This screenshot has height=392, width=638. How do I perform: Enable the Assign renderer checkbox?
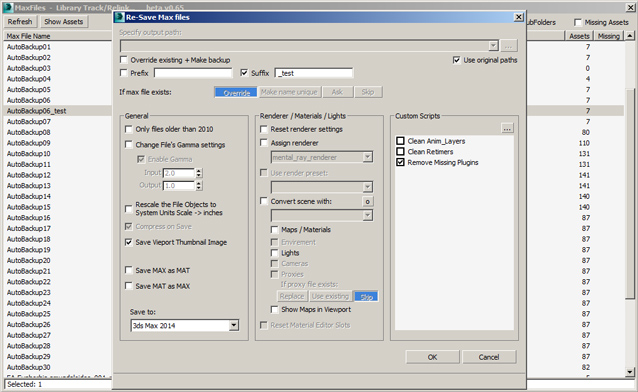(x=264, y=143)
